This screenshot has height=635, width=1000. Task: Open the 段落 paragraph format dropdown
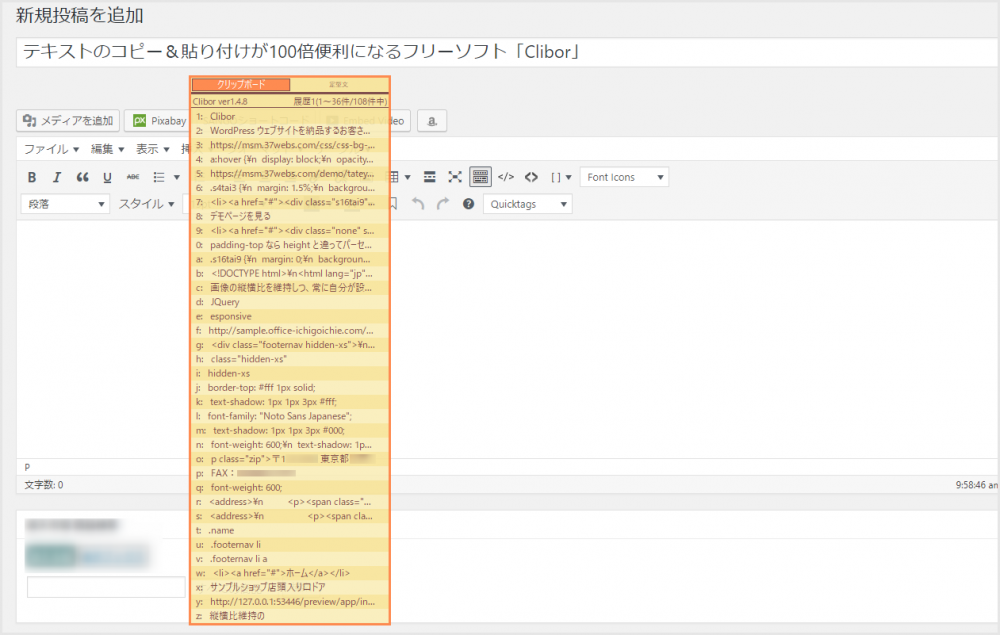pyautogui.click(x=65, y=204)
